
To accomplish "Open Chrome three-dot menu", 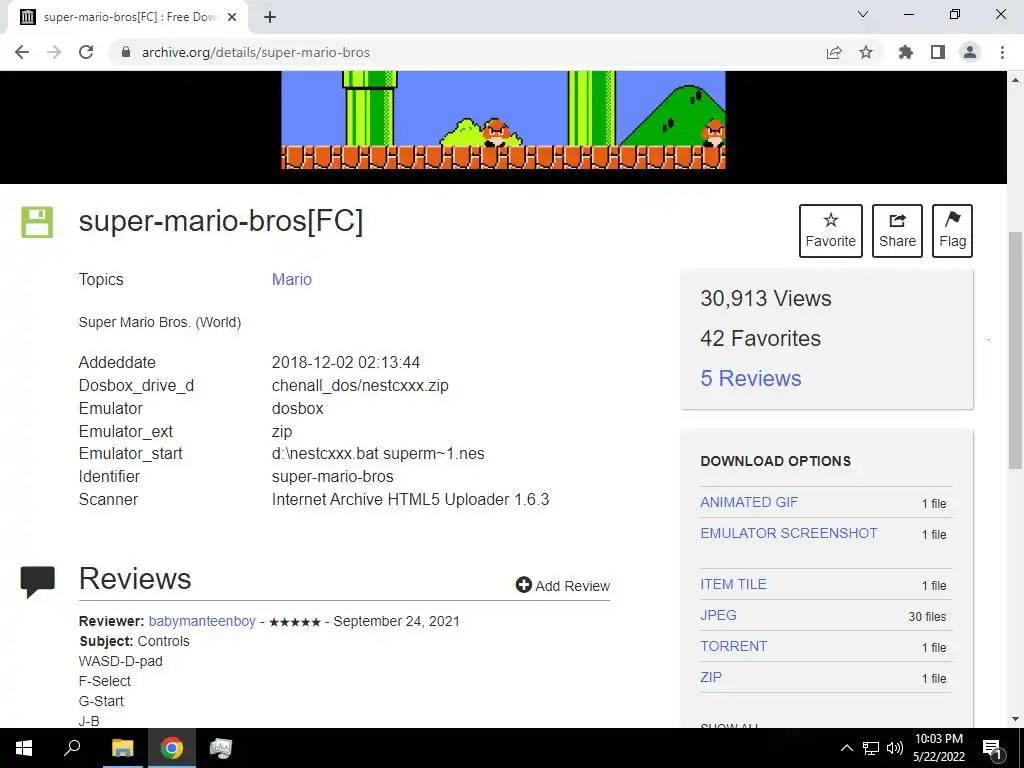I will [1002, 52].
